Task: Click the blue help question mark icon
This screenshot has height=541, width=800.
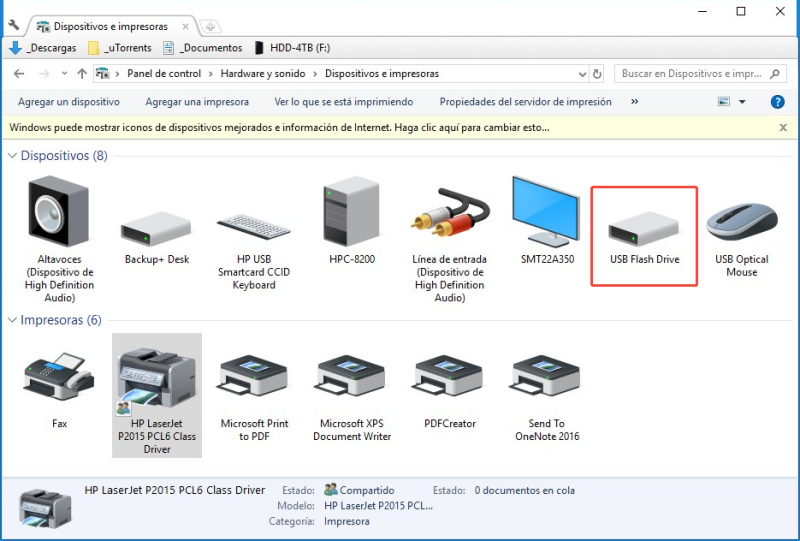Action: [x=777, y=102]
